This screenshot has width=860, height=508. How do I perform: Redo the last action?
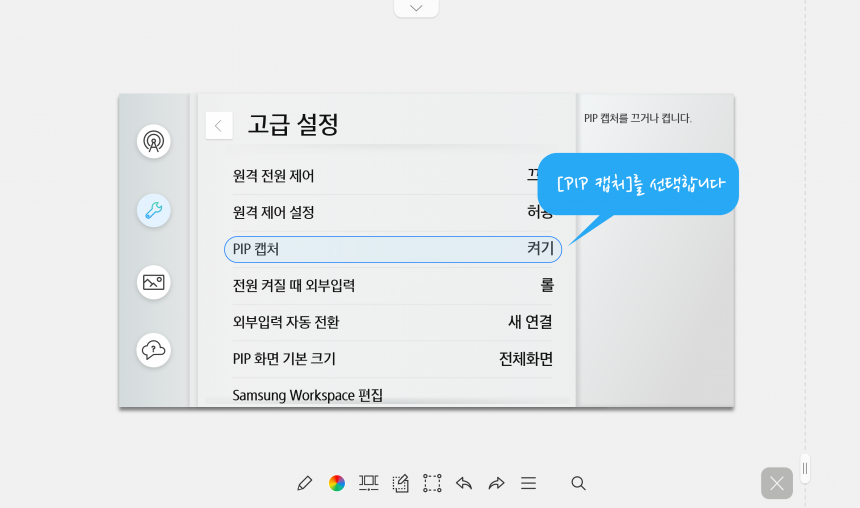496,483
